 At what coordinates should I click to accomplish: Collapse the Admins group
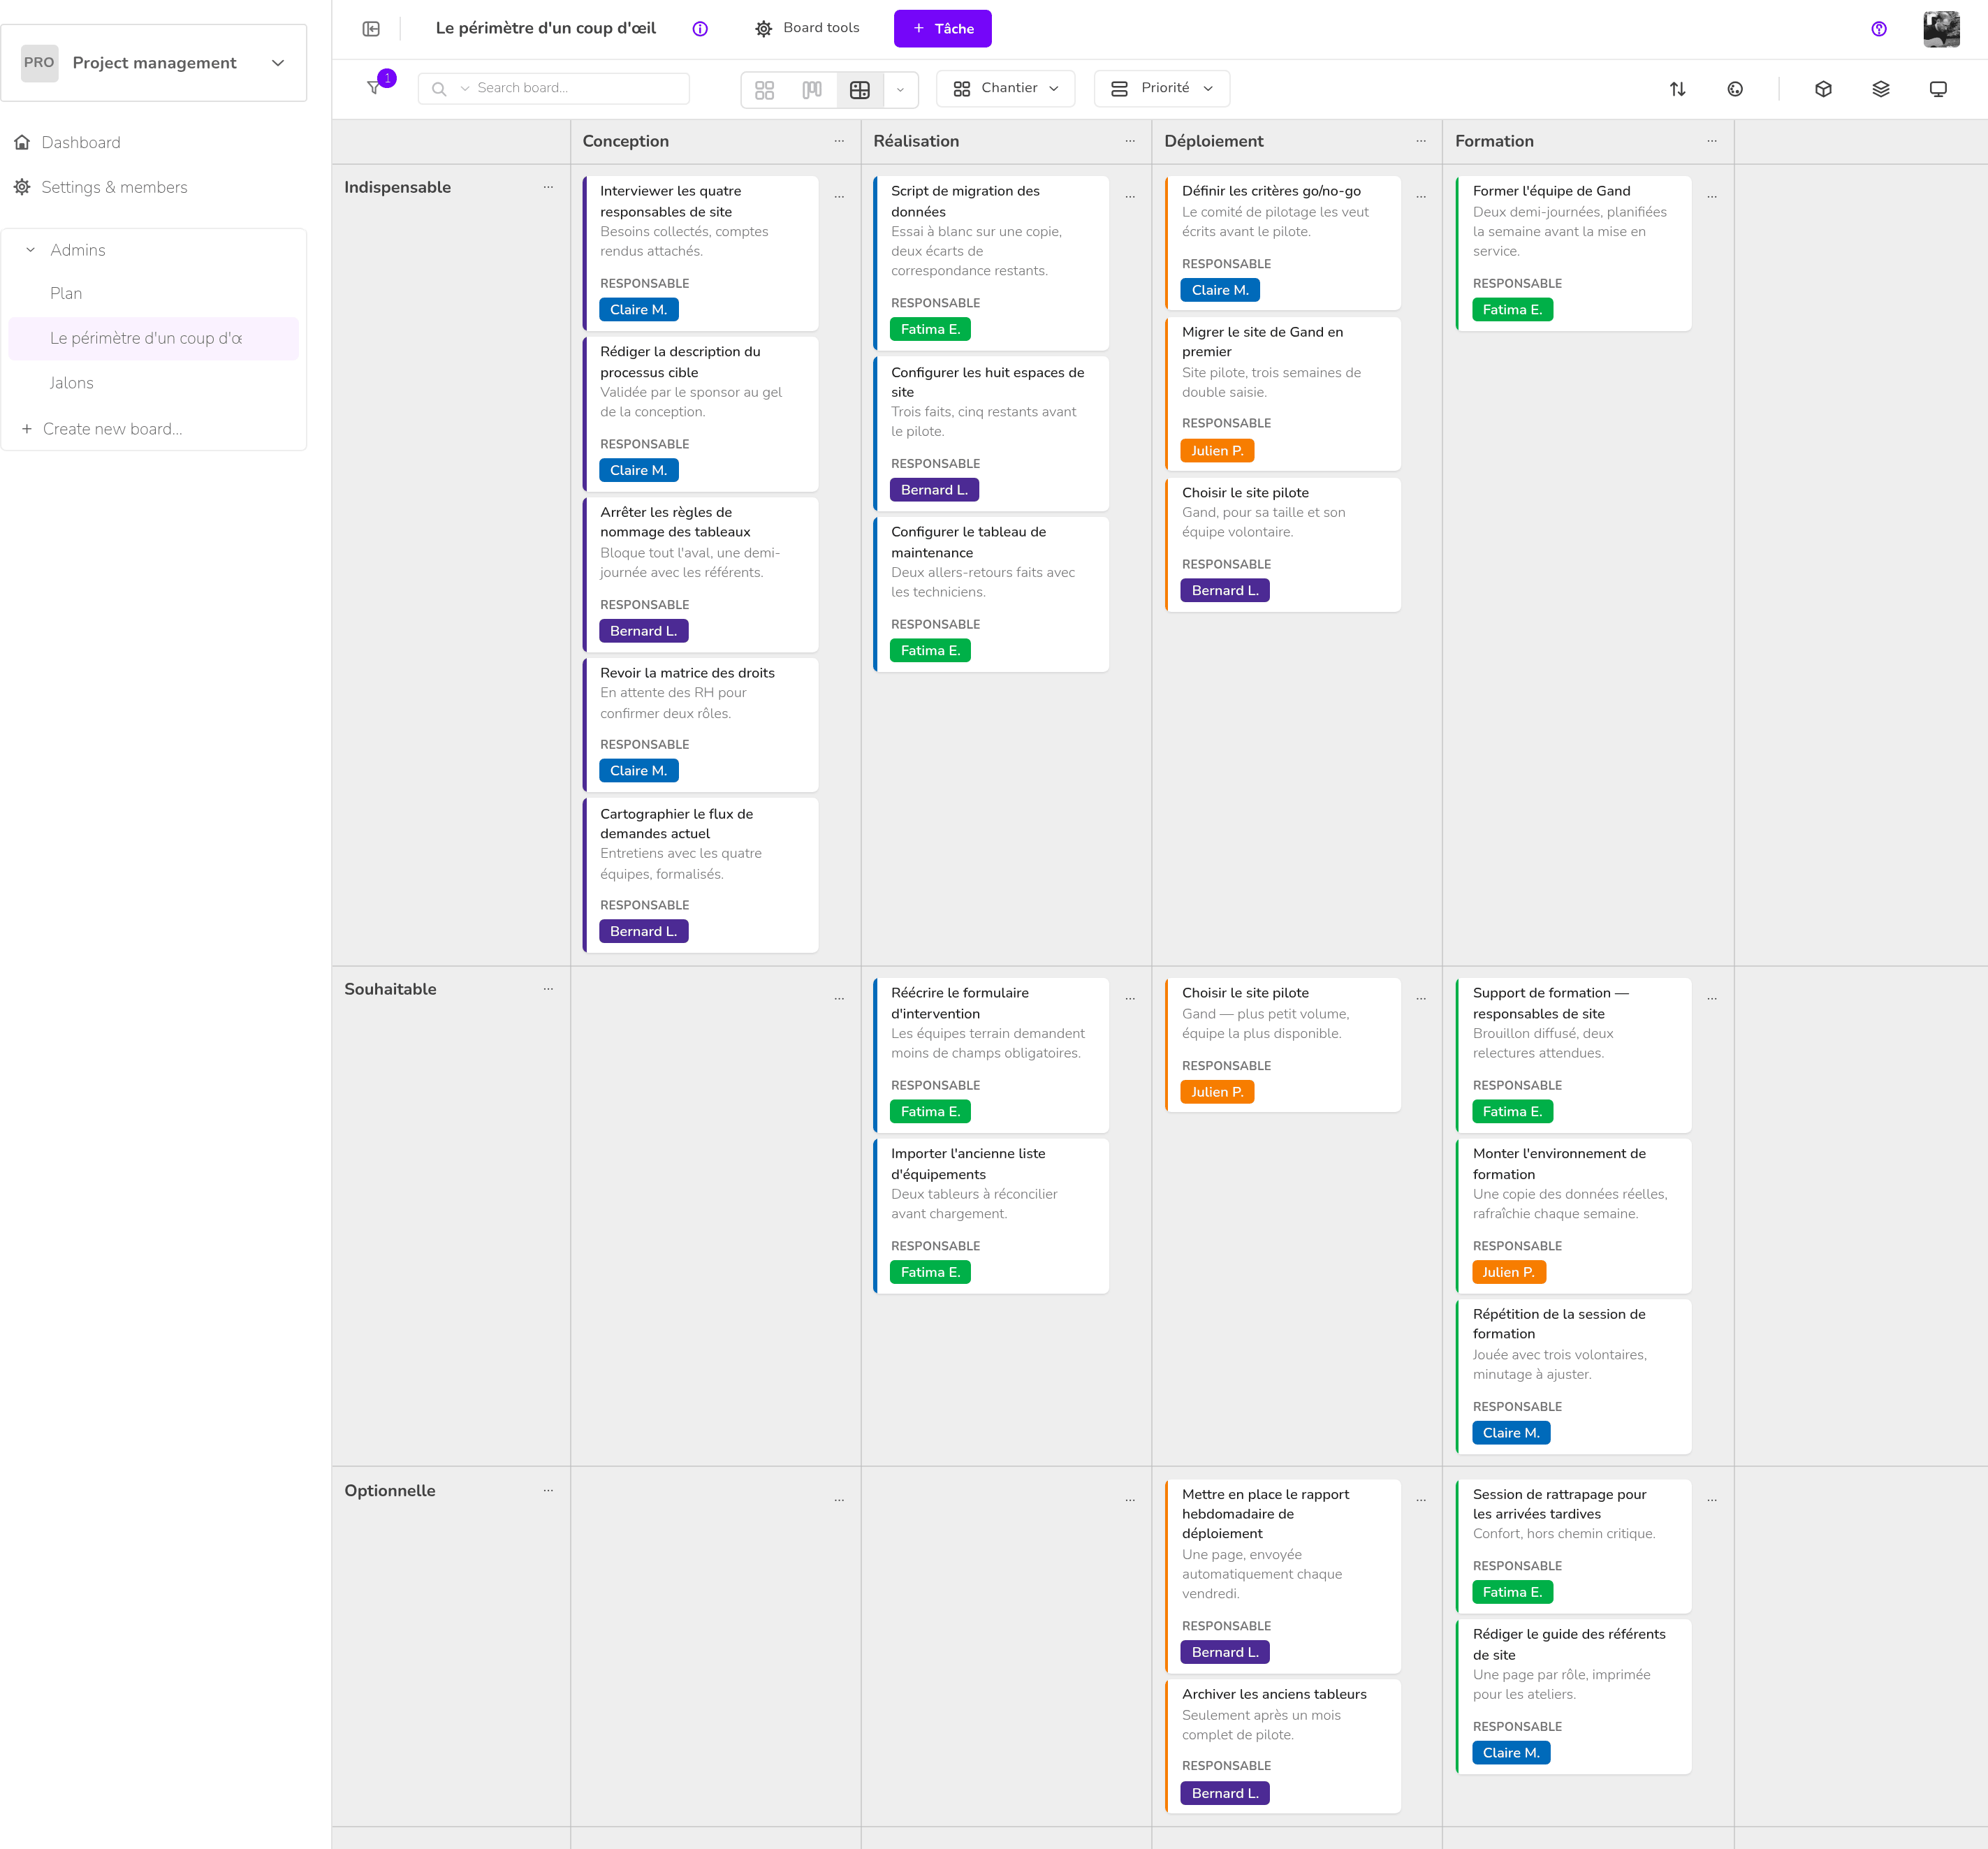click(x=30, y=250)
